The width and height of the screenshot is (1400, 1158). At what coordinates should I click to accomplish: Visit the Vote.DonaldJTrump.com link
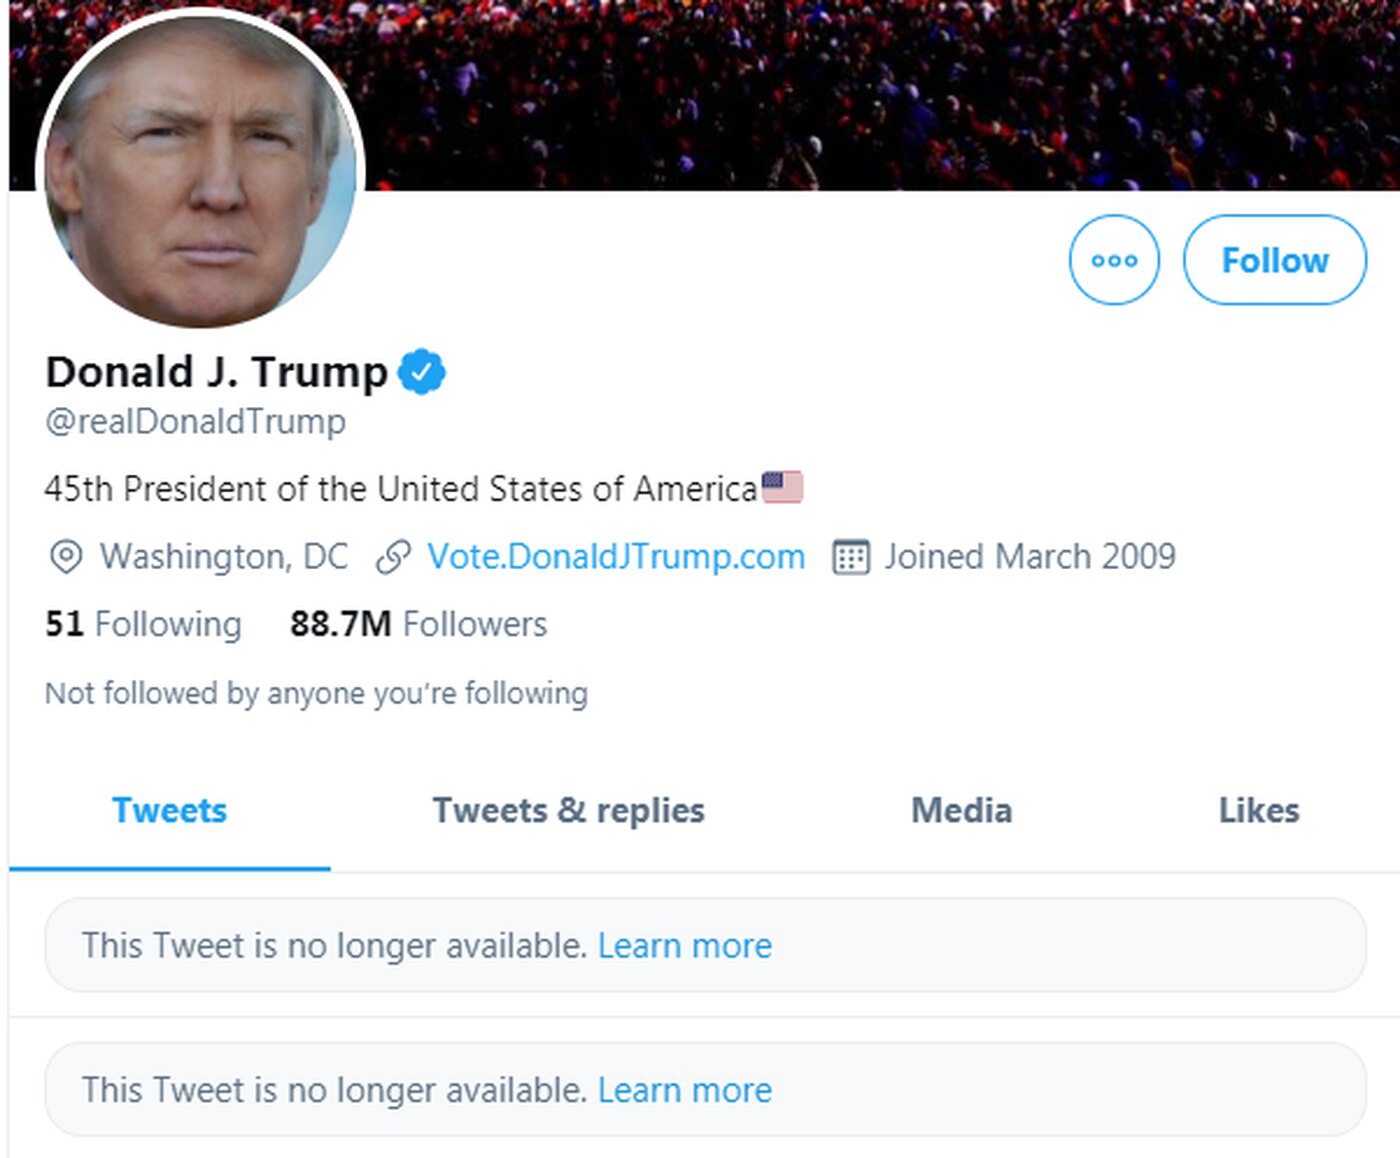[616, 557]
